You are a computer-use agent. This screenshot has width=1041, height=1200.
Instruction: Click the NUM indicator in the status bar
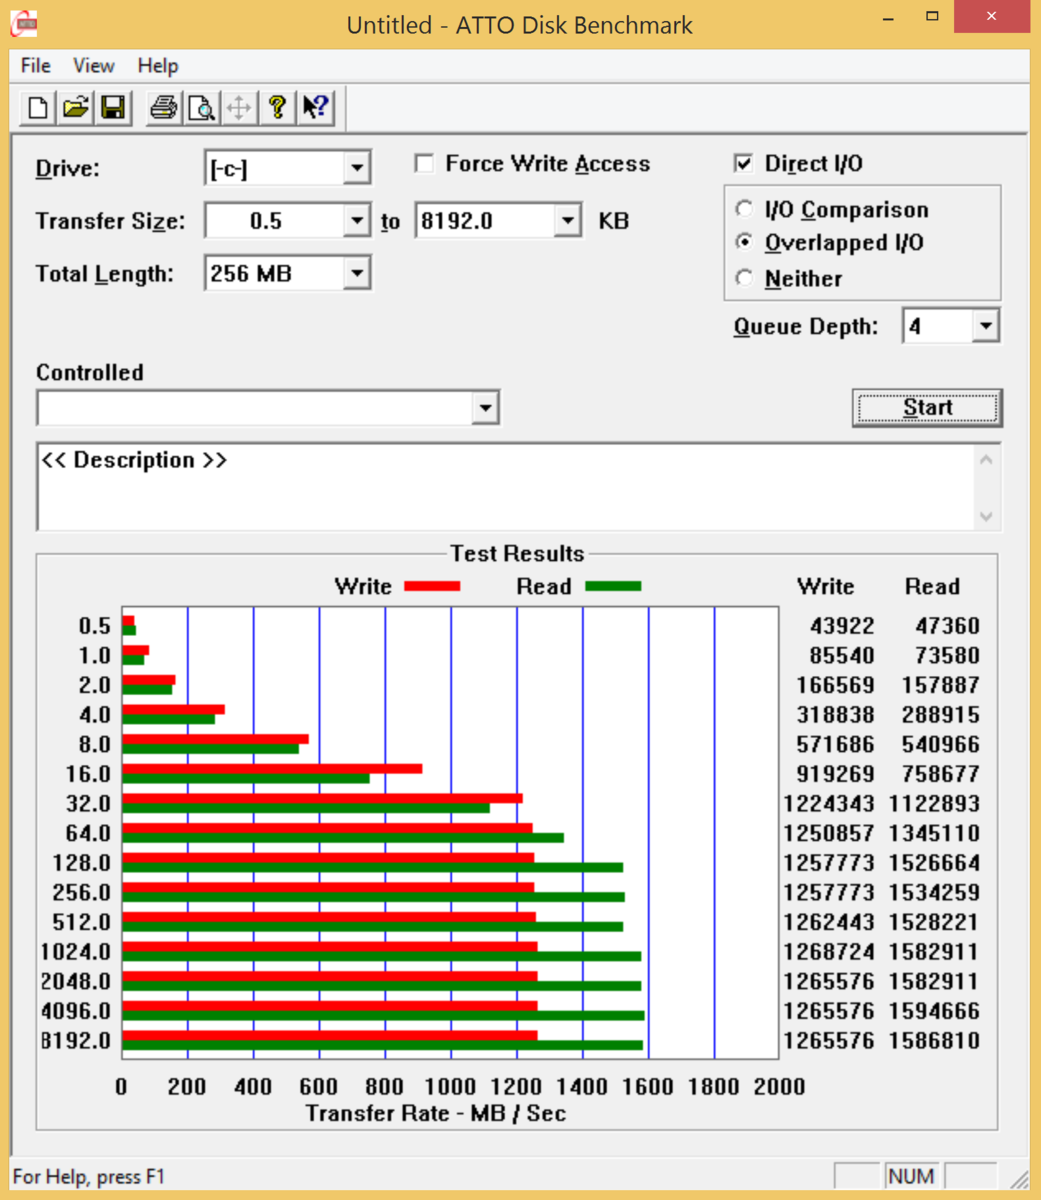910,1177
